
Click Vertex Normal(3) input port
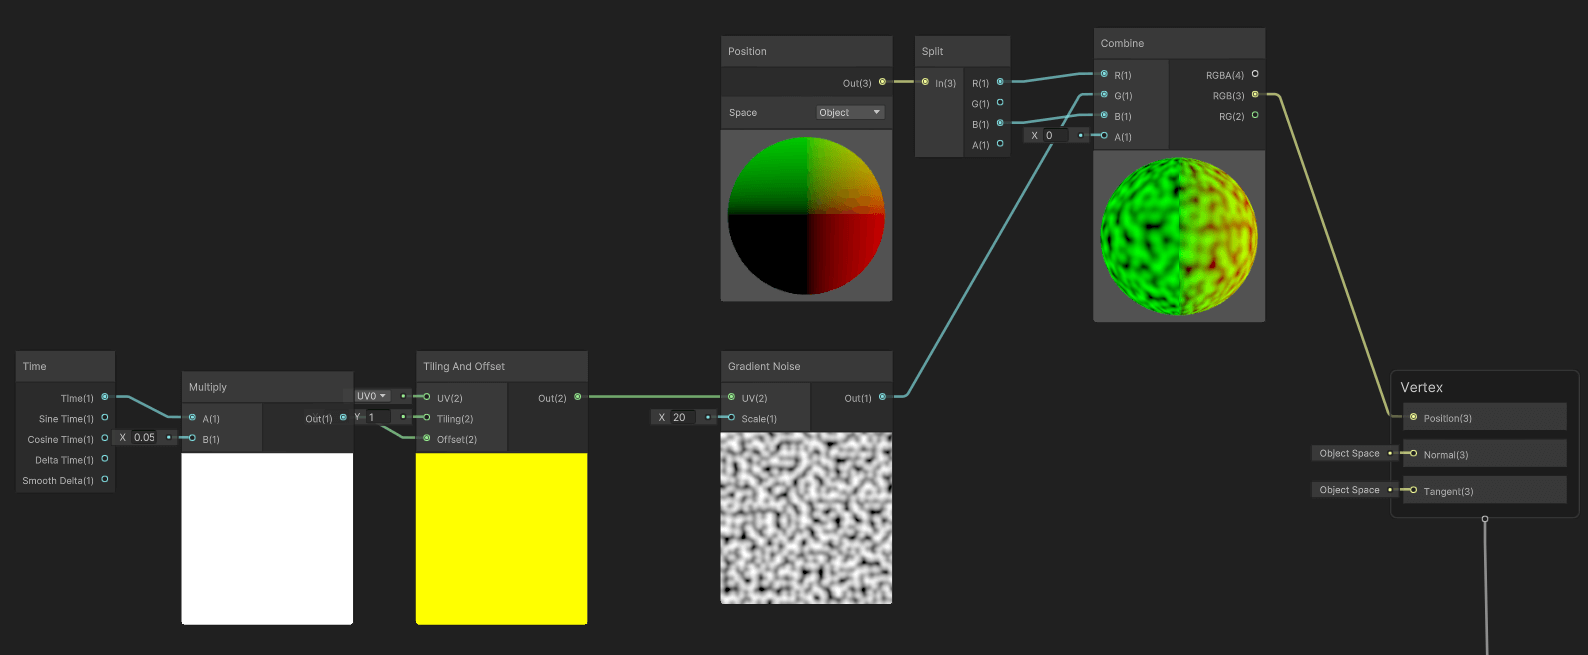click(x=1413, y=453)
